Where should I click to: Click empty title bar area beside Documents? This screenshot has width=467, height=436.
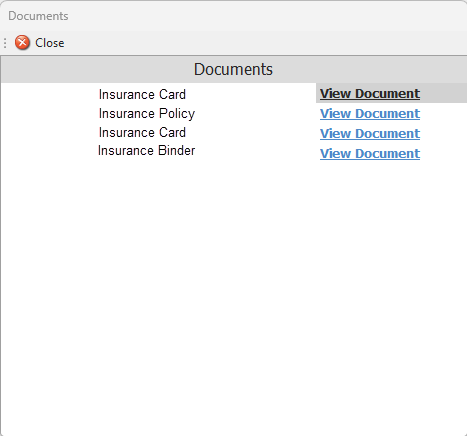click(267, 16)
